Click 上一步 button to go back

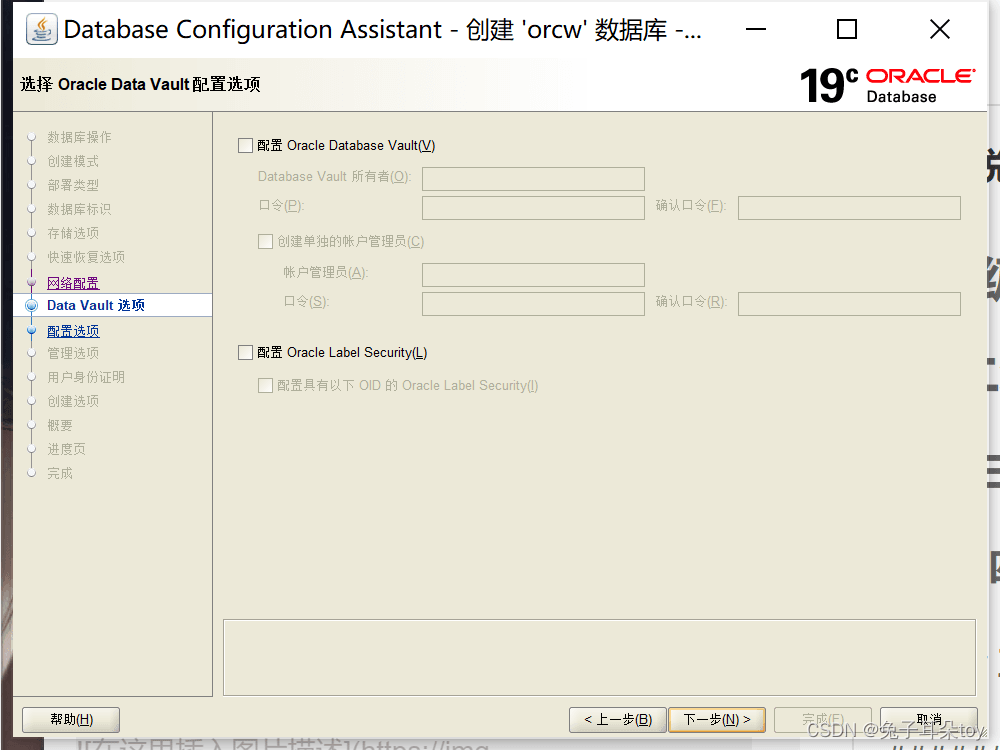[617, 720]
